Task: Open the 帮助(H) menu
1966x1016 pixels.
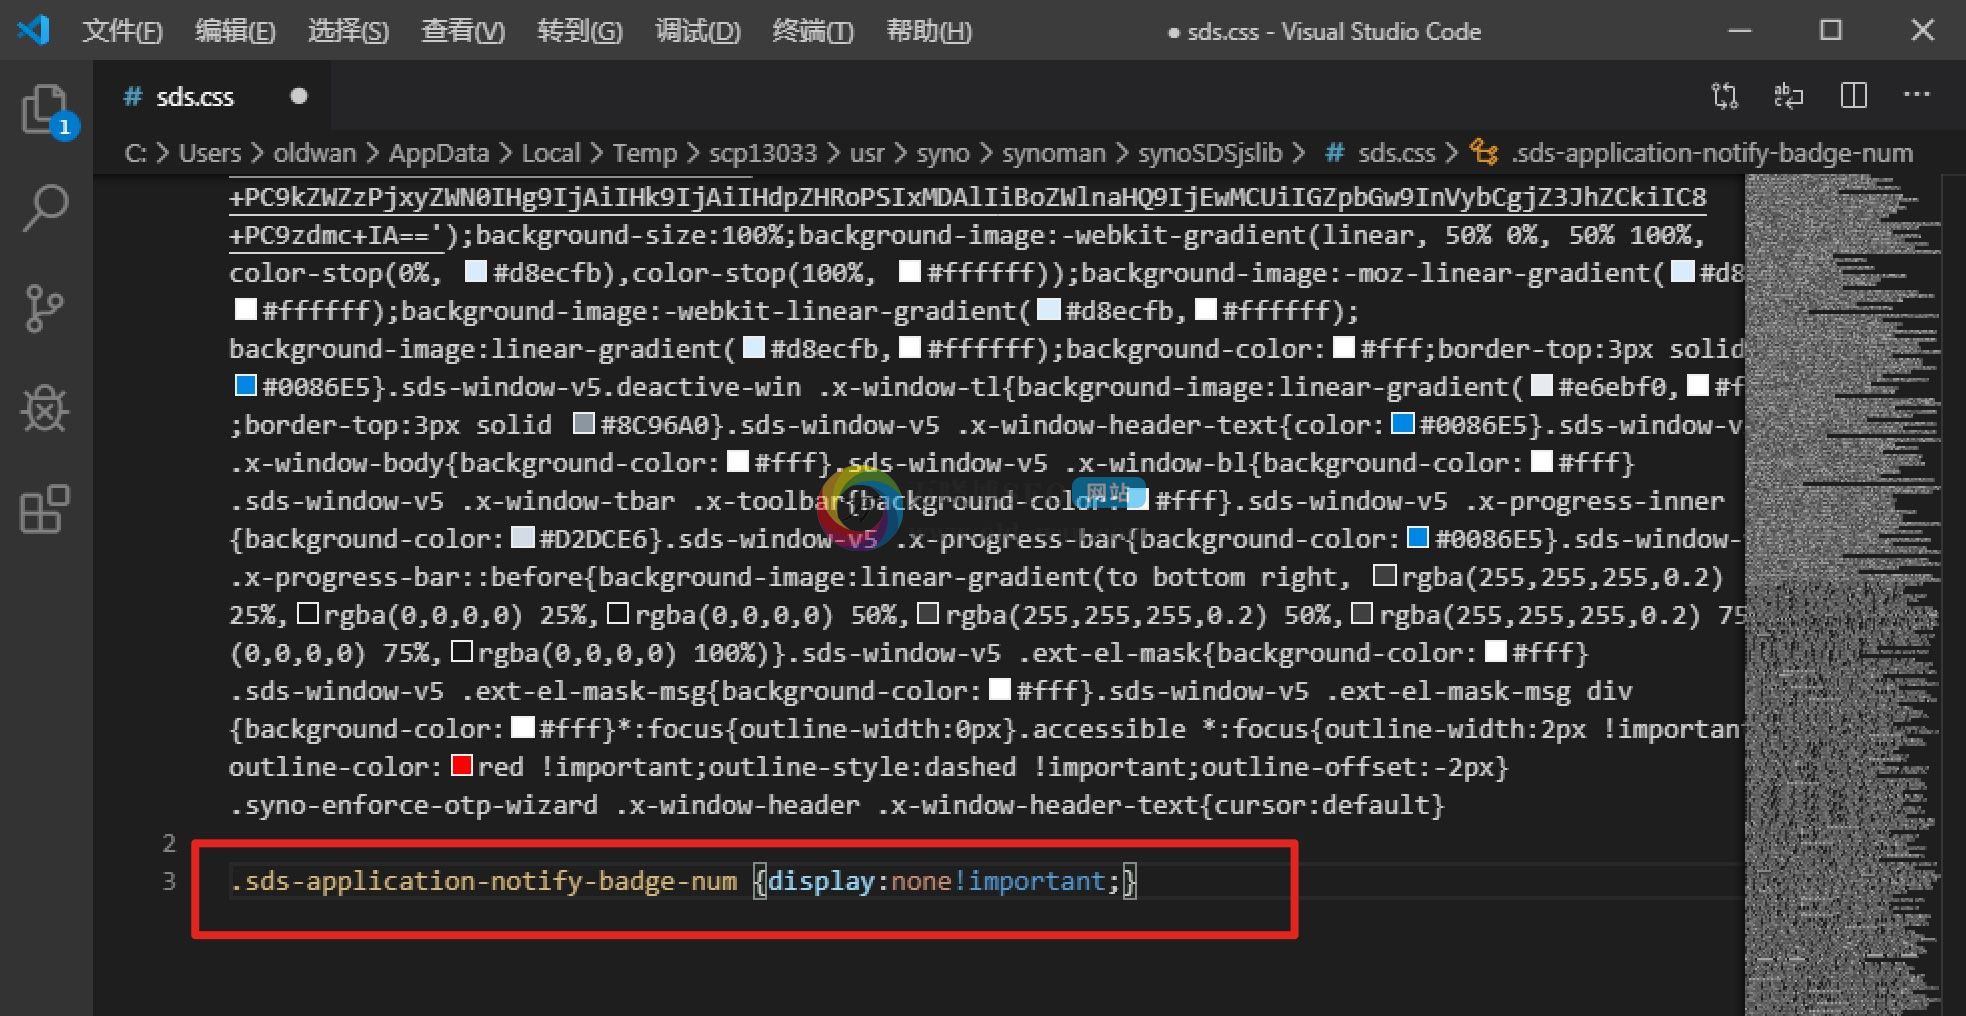Action: 928,31
